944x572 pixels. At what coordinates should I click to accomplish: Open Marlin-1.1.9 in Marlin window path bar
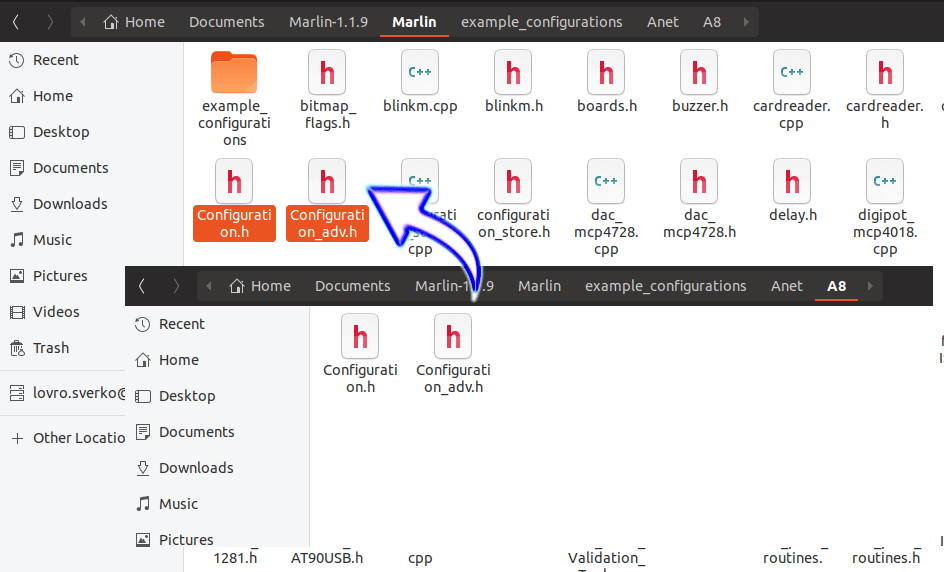tap(328, 22)
